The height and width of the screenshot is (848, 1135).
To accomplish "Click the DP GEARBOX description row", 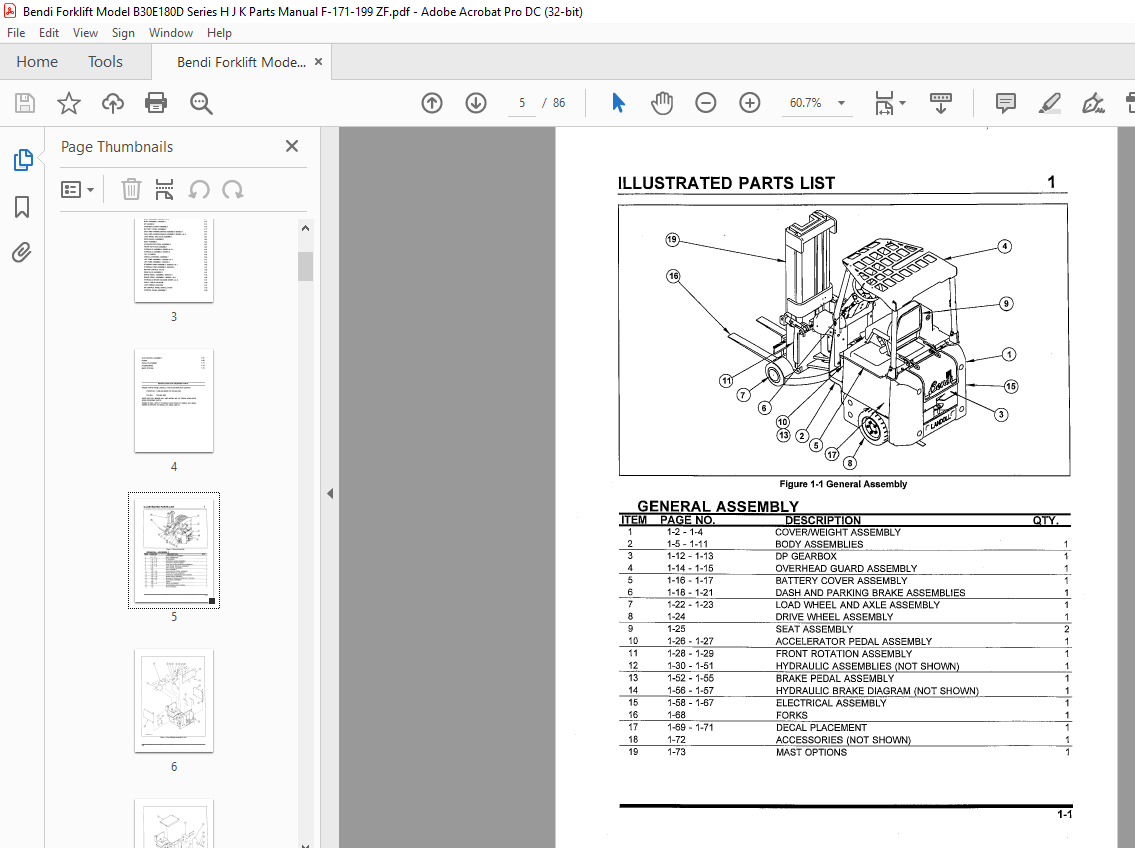I will [806, 556].
